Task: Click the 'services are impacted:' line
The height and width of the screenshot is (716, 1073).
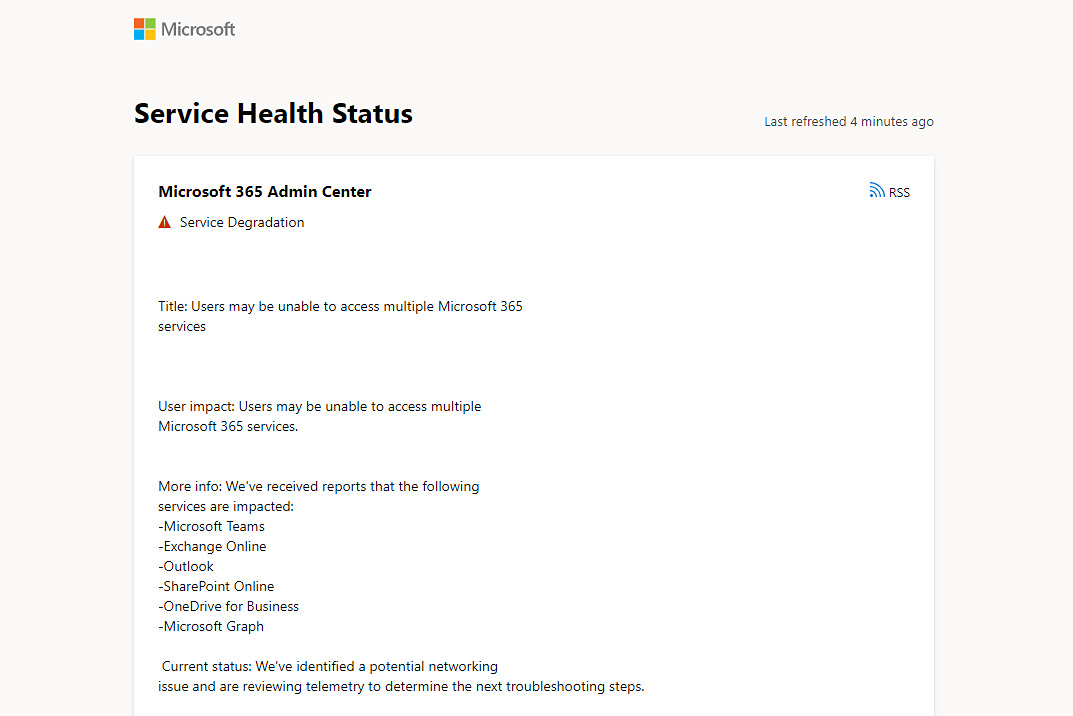Action: coord(226,507)
